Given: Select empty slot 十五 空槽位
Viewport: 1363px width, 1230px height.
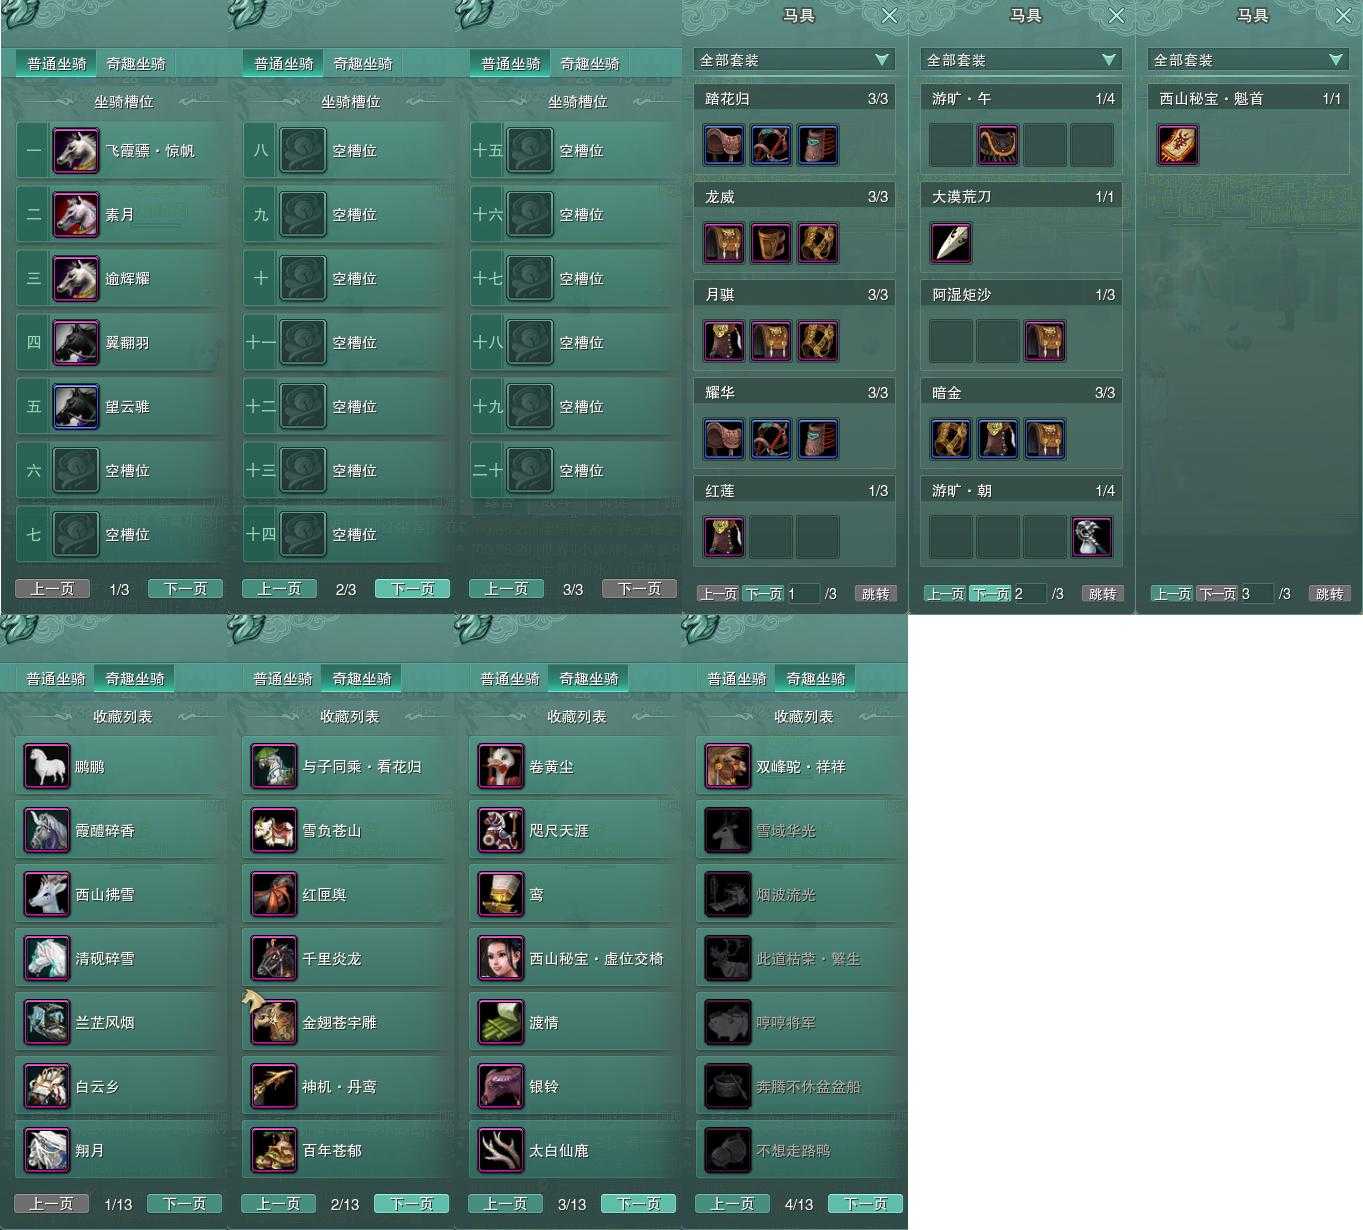Looking at the screenshot, I should [575, 150].
